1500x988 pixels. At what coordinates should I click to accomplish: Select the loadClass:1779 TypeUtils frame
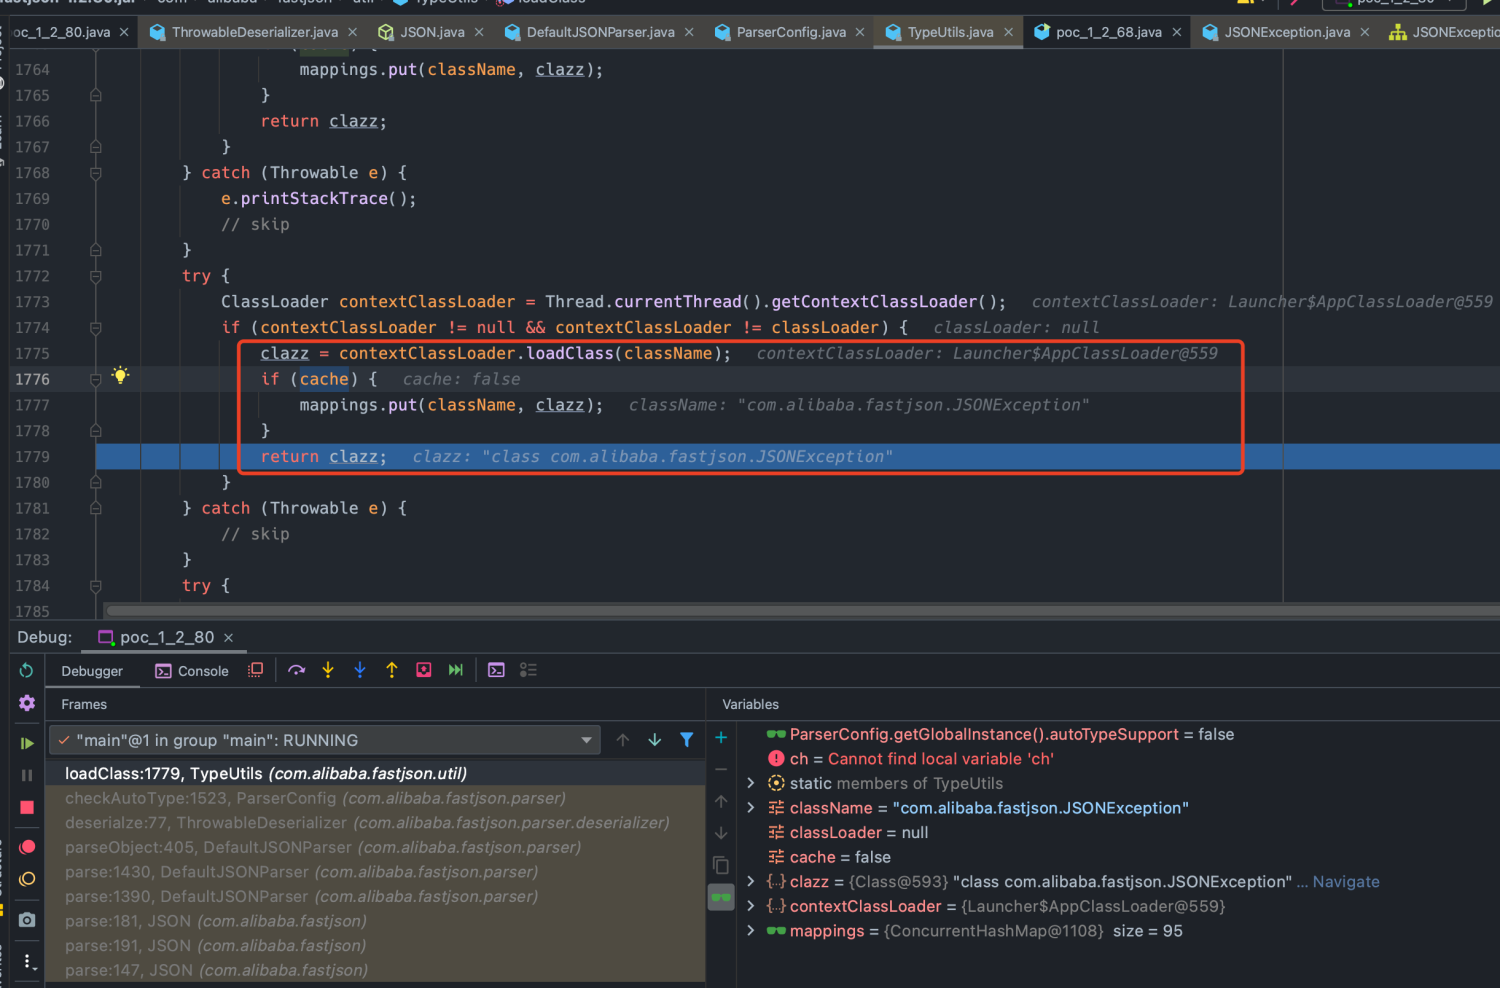coord(375,773)
